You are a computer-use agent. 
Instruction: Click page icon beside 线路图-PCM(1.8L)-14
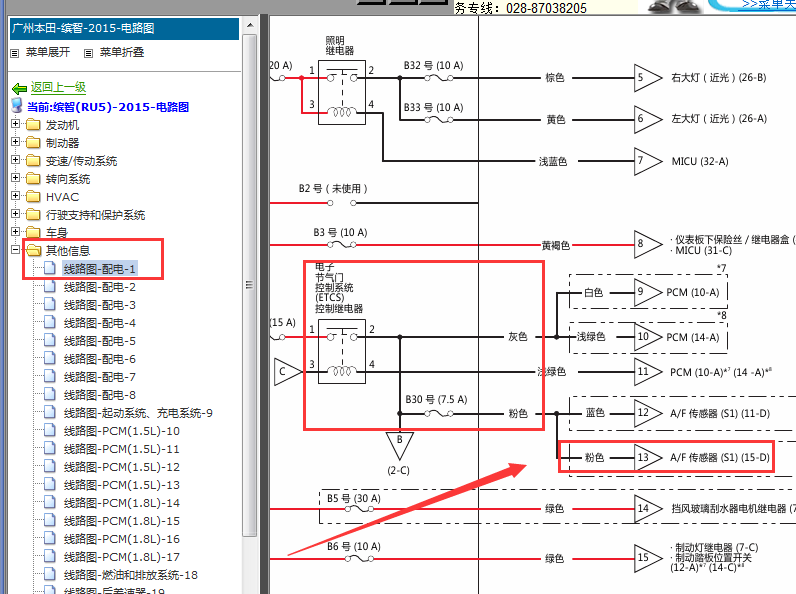pos(50,503)
